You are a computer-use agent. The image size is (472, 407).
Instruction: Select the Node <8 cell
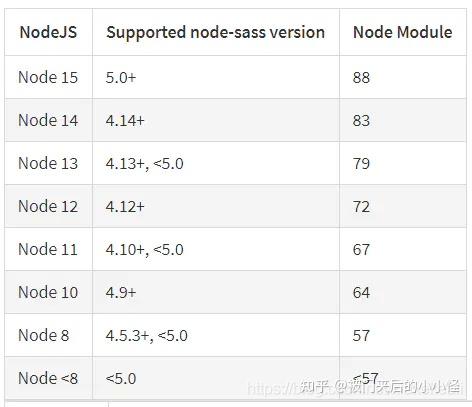[x=48, y=378]
